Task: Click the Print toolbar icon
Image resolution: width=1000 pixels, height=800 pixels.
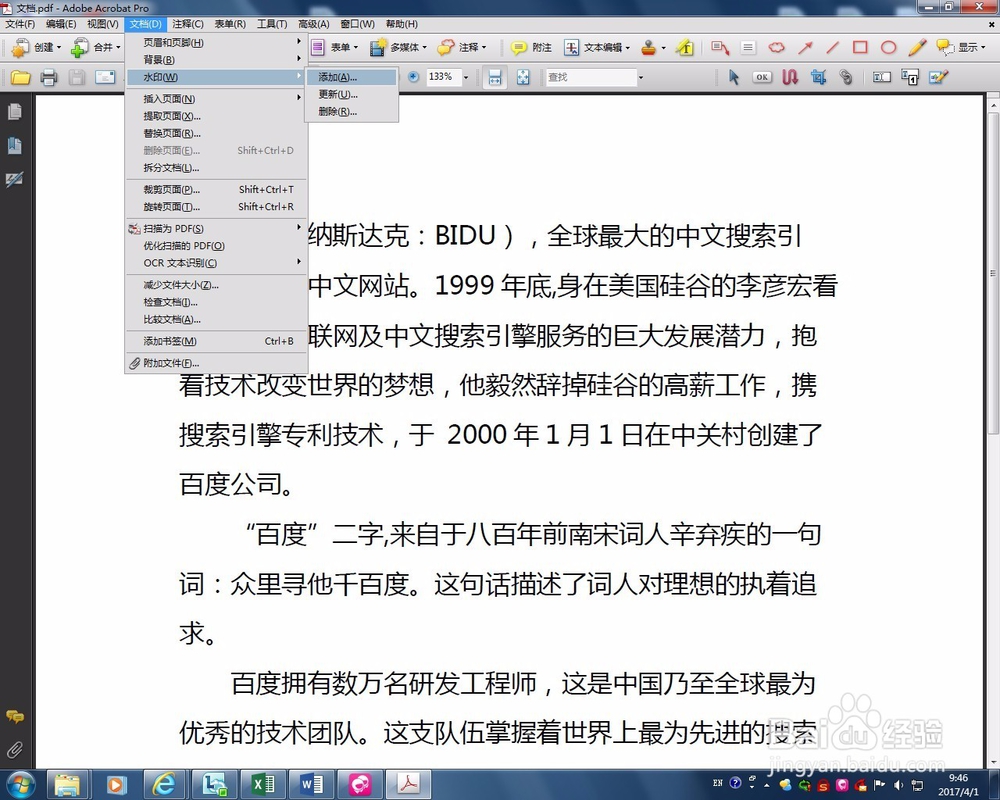Action: coord(48,77)
